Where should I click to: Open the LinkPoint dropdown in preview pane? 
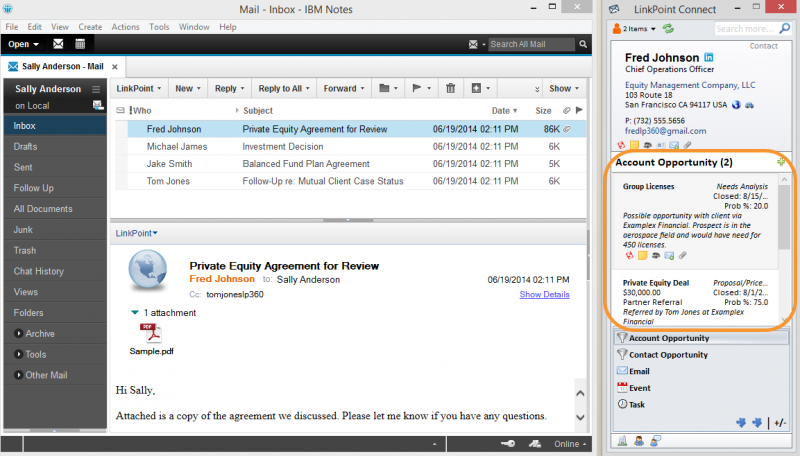(x=136, y=233)
